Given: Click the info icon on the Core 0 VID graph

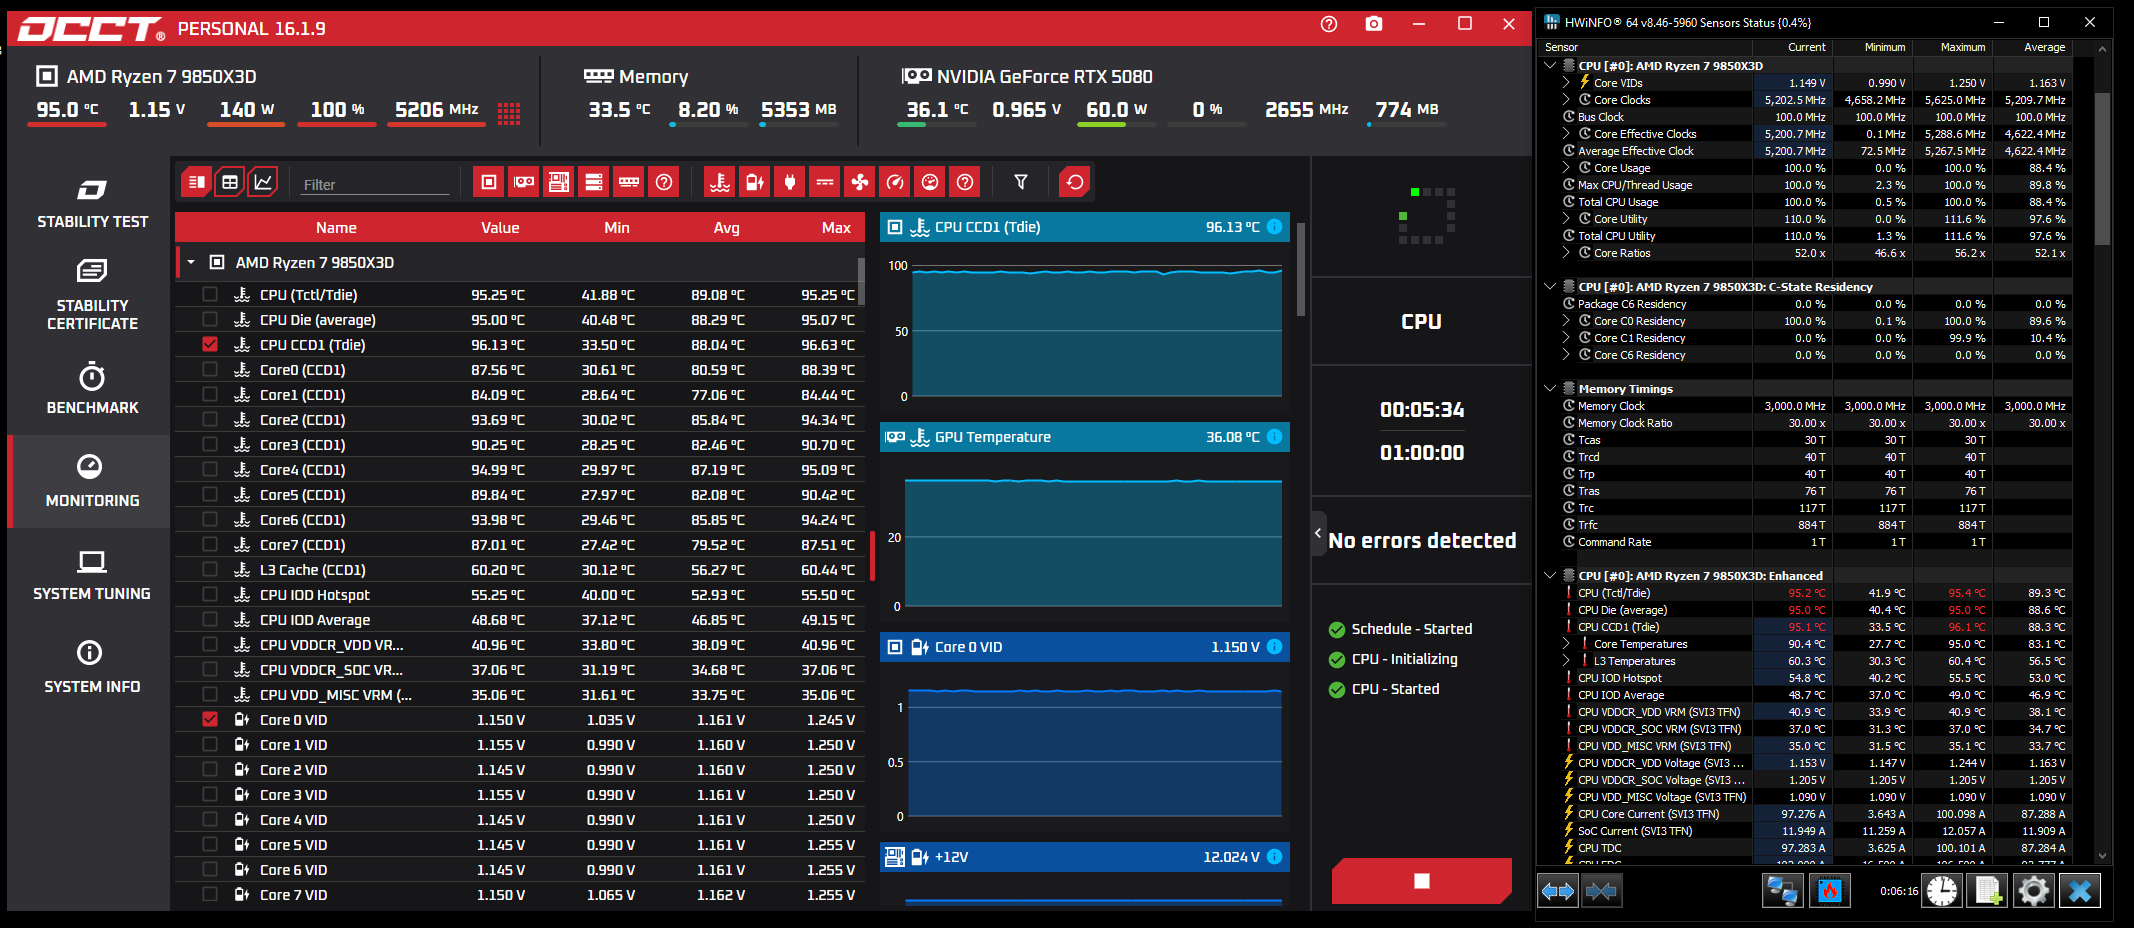Looking at the screenshot, I should click(1275, 647).
